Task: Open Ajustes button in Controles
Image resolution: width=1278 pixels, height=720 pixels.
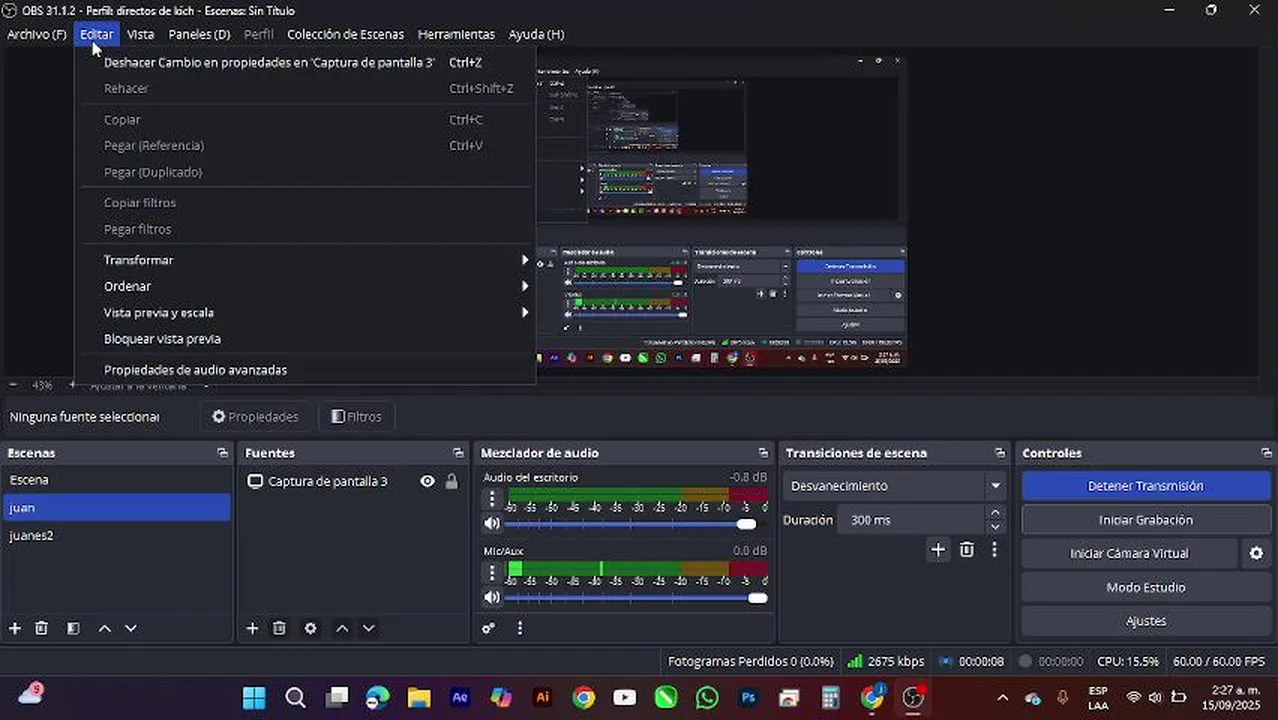Action: pos(1145,621)
